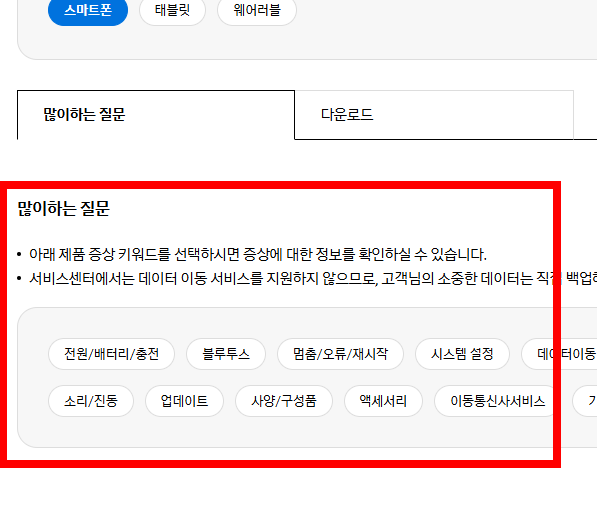Choose the 소리/진동 keyword chip
The width and height of the screenshot is (597, 526).
[x=91, y=401]
